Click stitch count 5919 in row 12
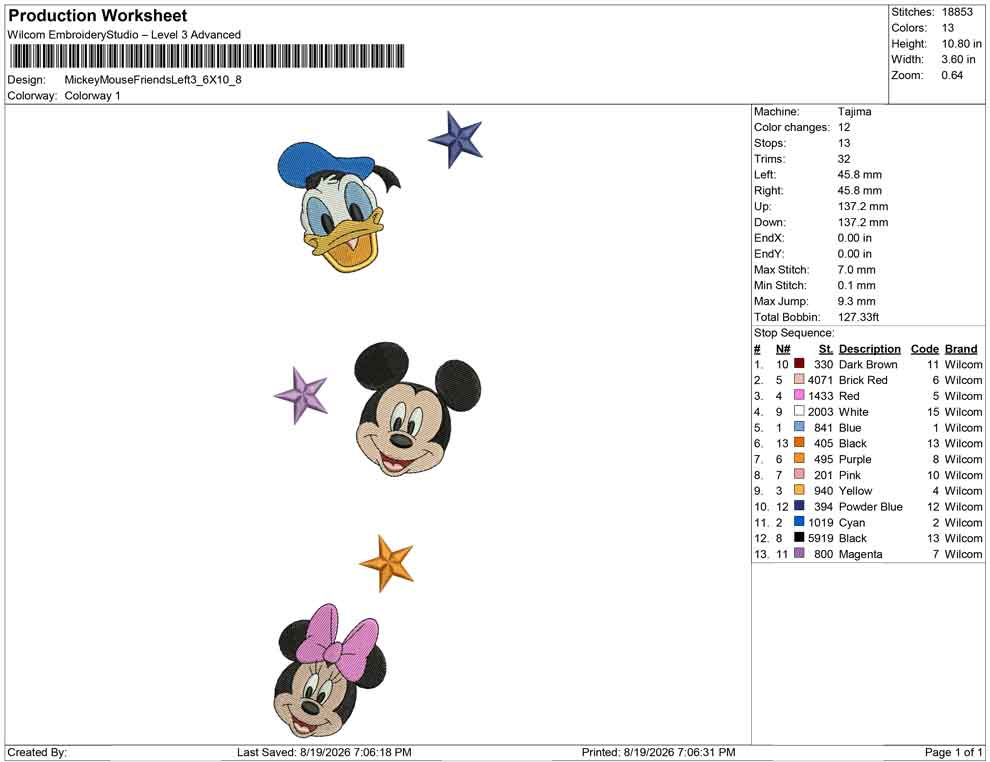The height and width of the screenshot is (762, 990). coord(820,538)
